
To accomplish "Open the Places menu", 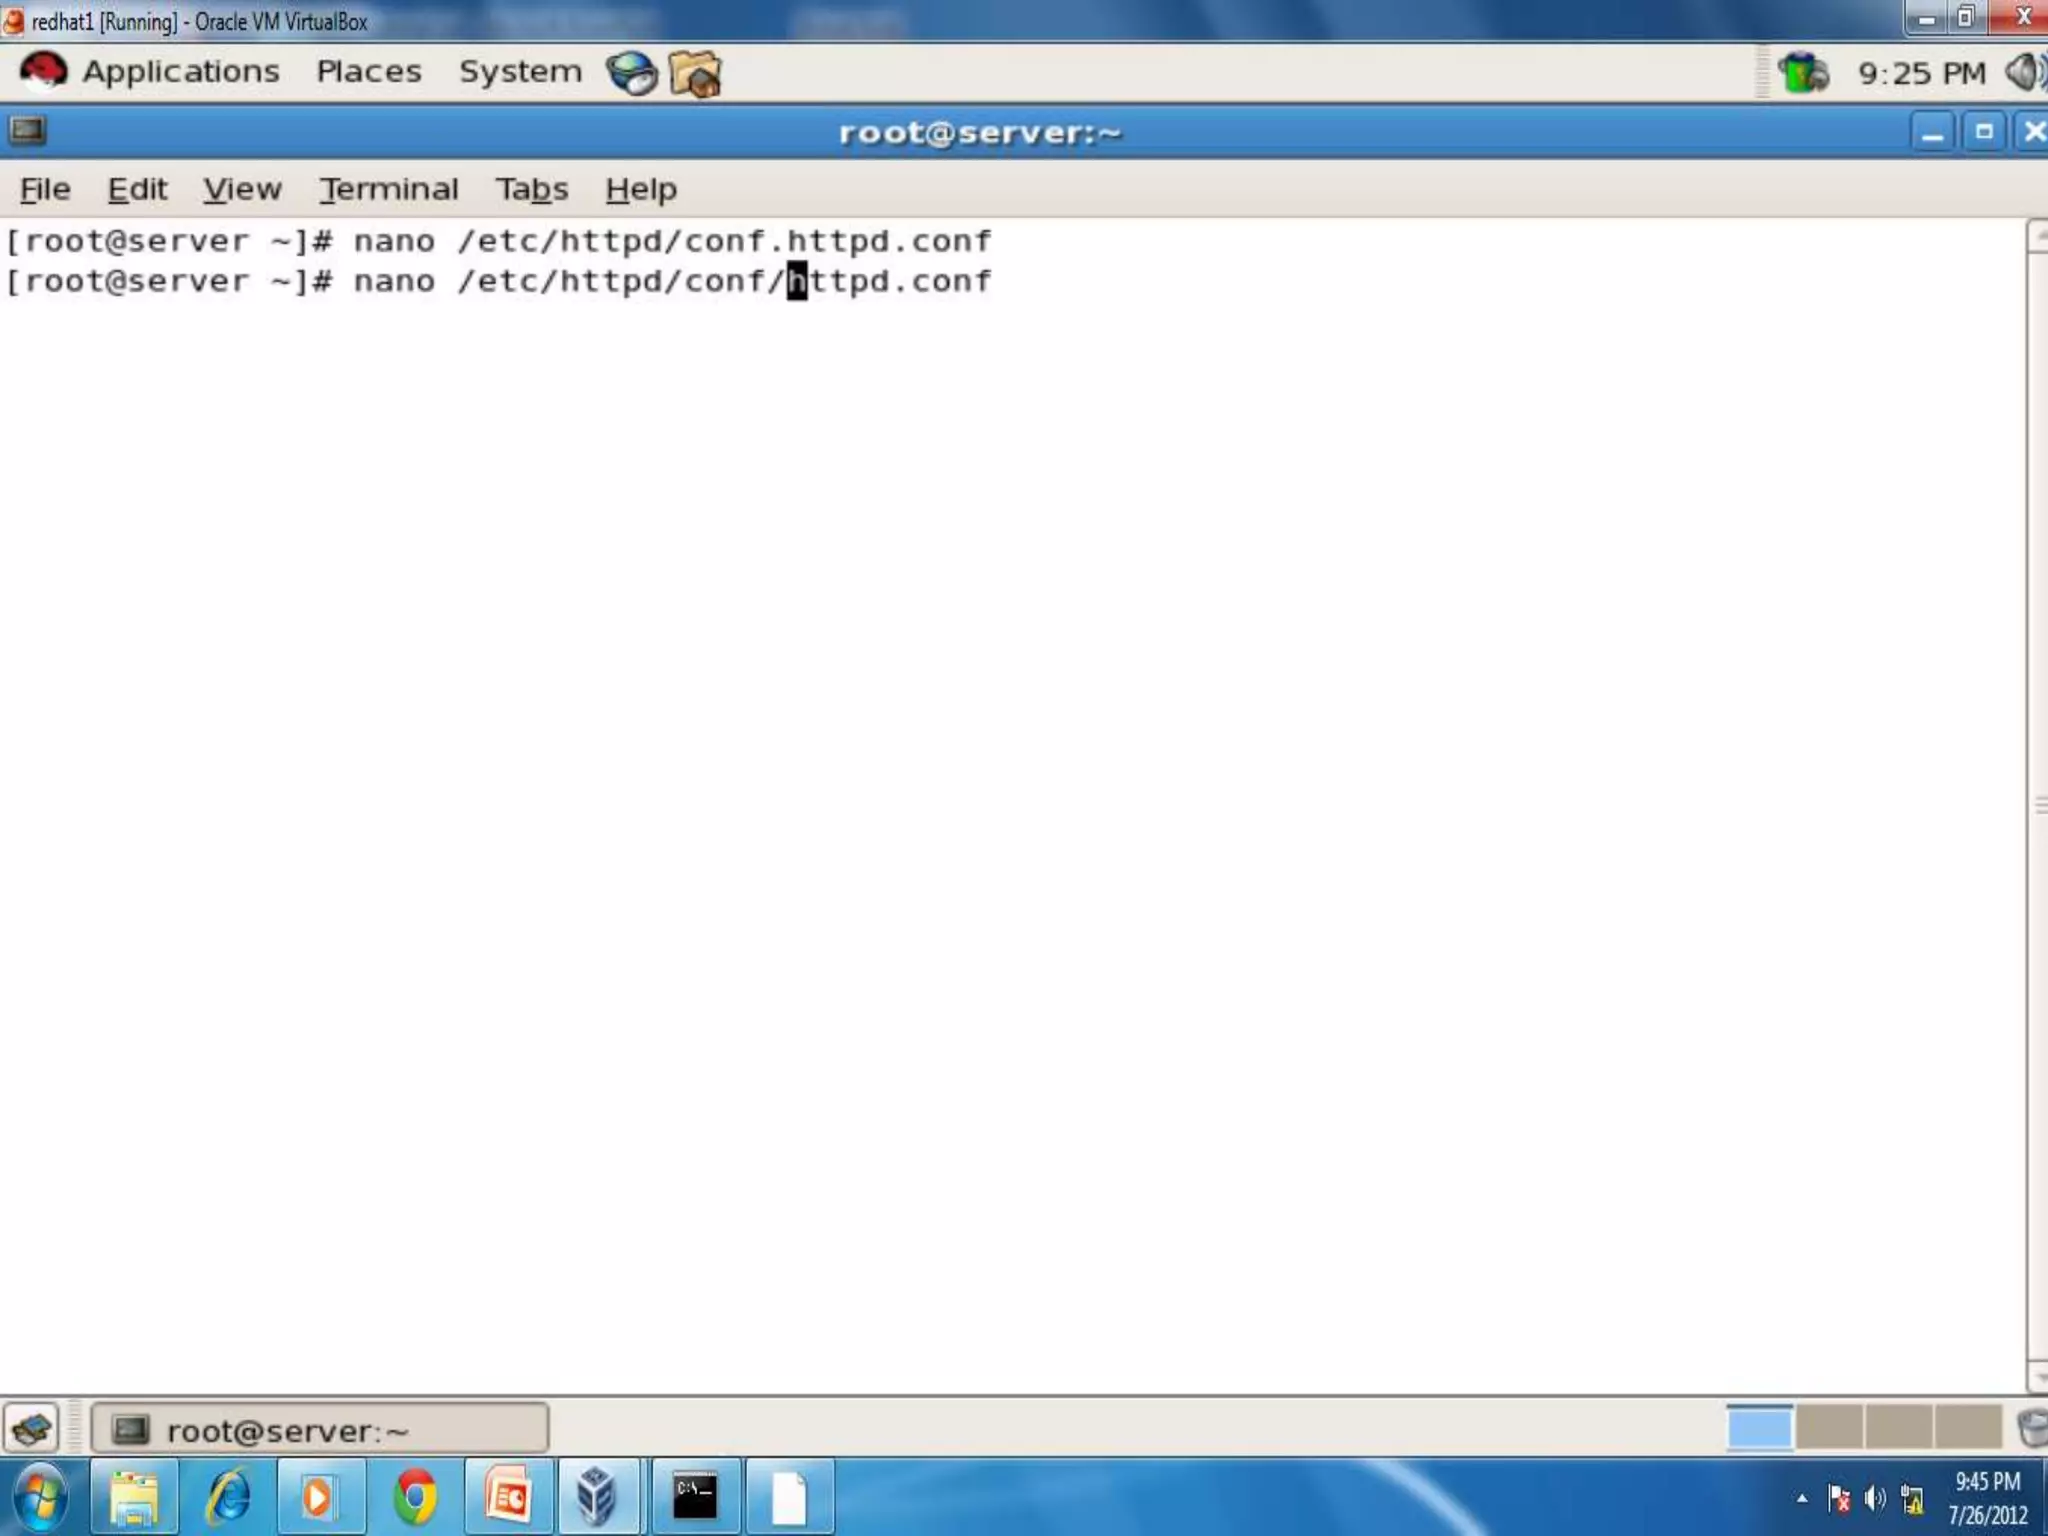I will 368,72.
